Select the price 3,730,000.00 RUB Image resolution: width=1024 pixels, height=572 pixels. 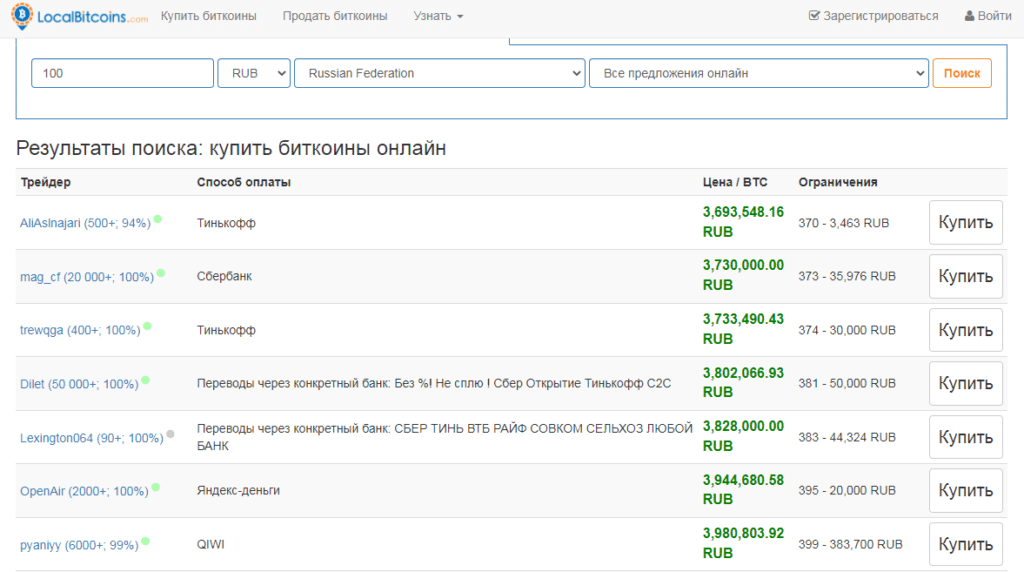click(743, 276)
